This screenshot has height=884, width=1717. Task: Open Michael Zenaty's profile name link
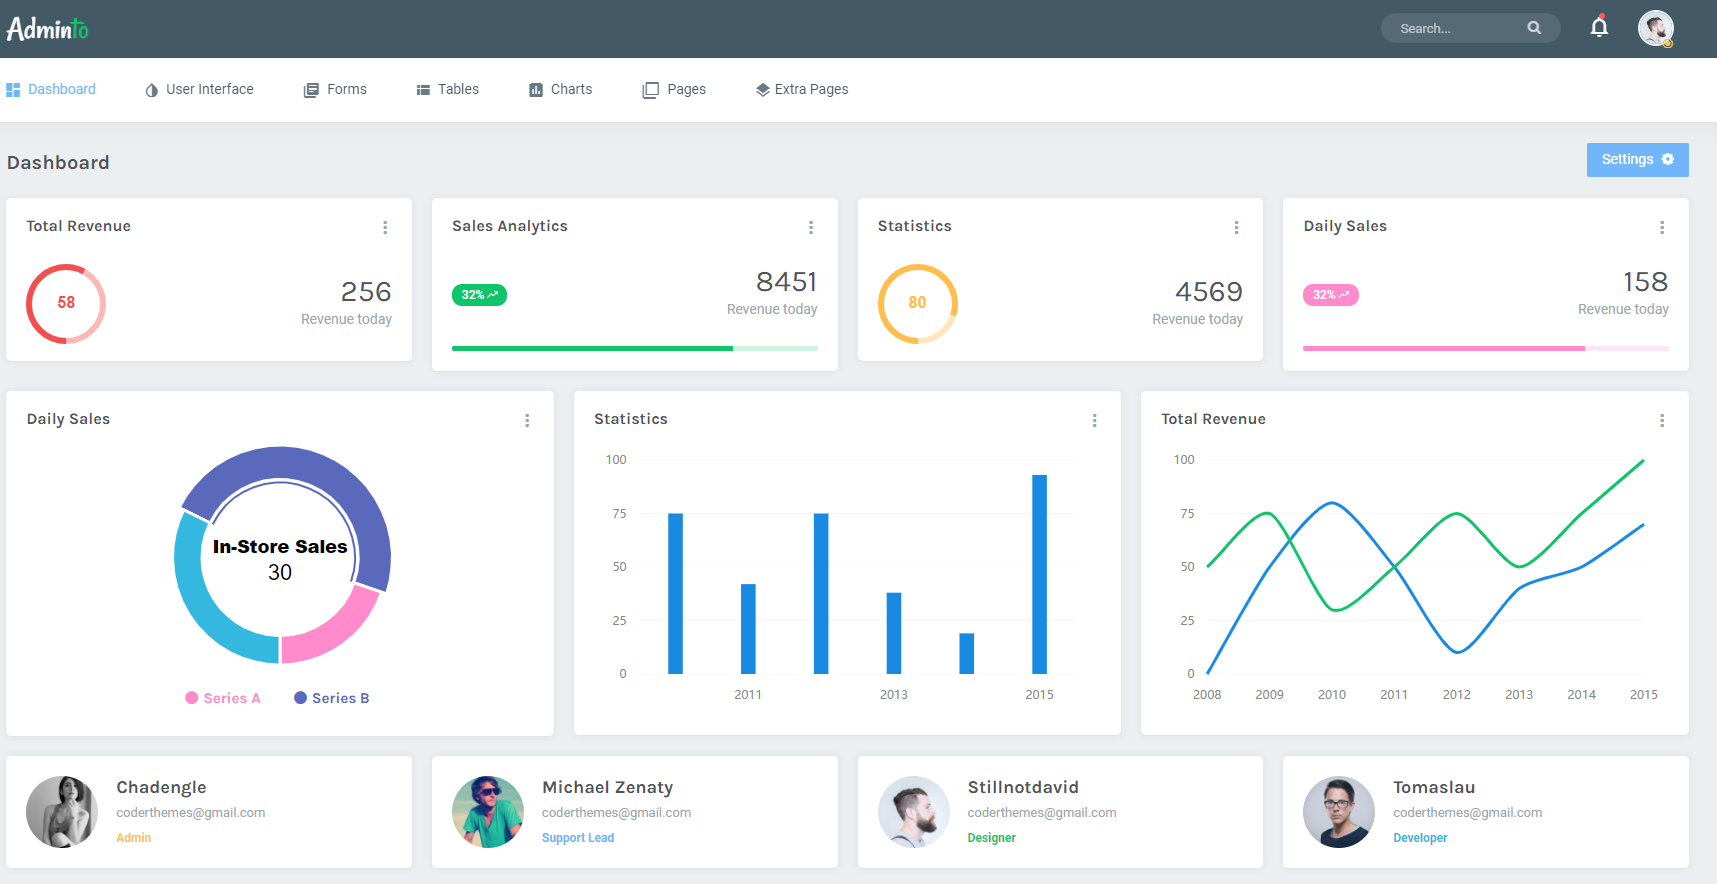(x=607, y=787)
